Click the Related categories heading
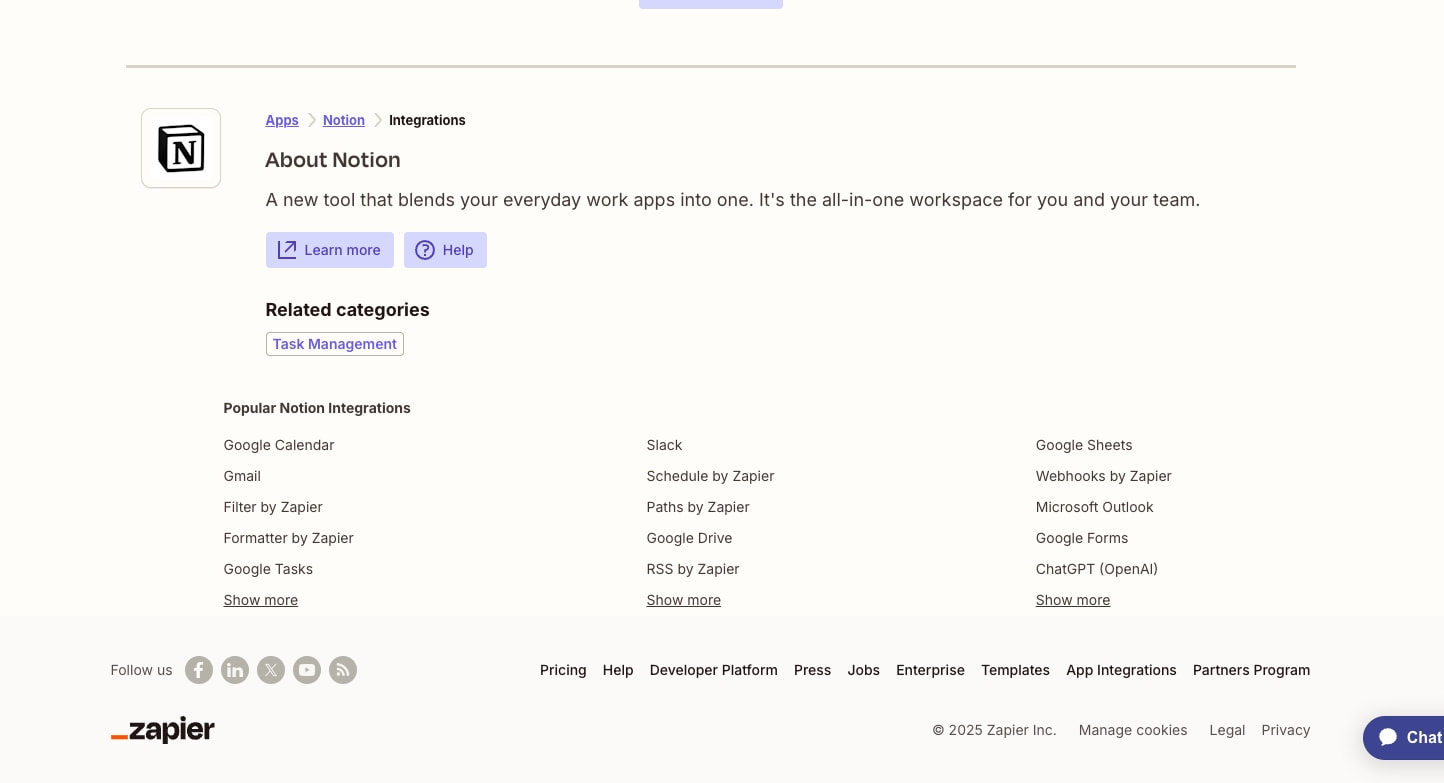 (x=348, y=310)
